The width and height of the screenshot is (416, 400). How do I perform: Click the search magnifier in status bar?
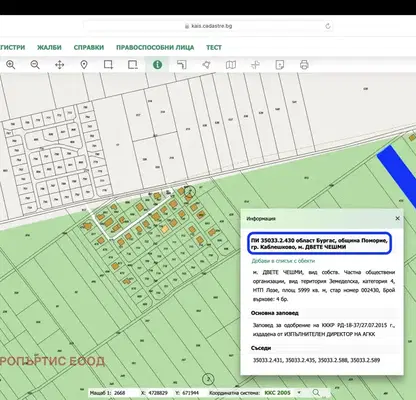tap(316, 393)
